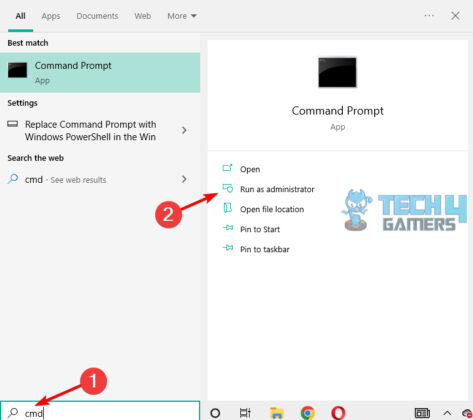Choose Run as administrator

click(x=277, y=189)
